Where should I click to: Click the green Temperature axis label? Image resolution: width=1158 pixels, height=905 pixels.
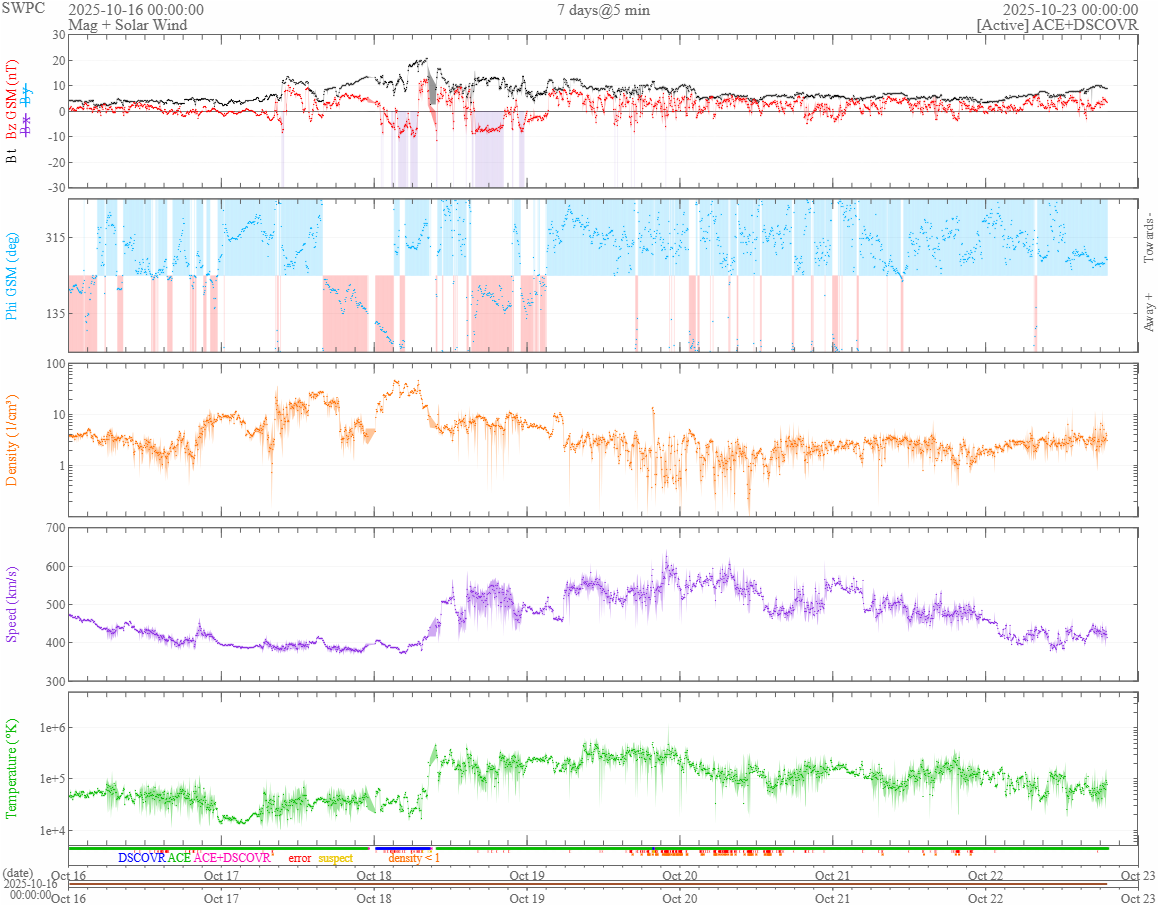(12, 768)
